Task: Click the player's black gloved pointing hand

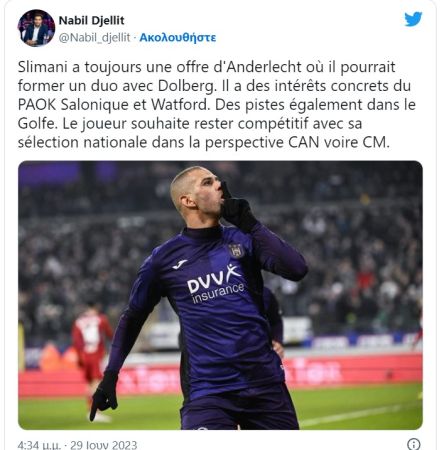Action: coord(104,396)
